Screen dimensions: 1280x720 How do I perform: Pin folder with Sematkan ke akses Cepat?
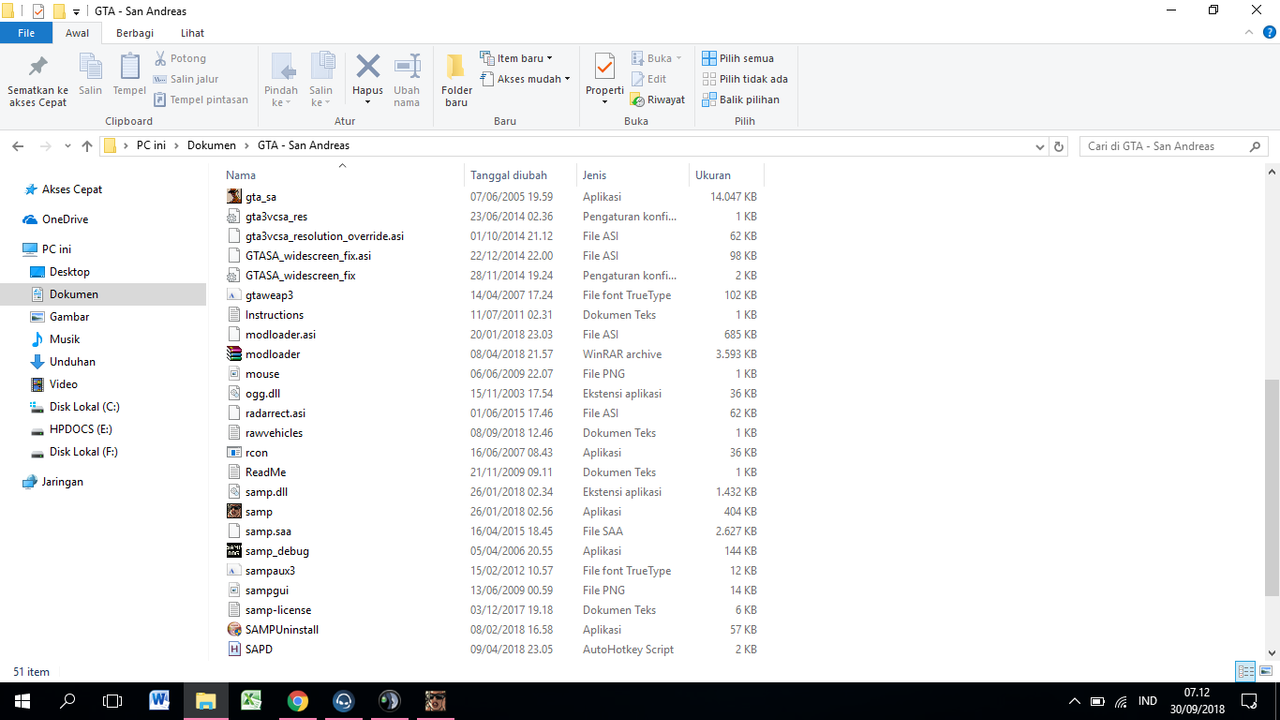[38, 80]
